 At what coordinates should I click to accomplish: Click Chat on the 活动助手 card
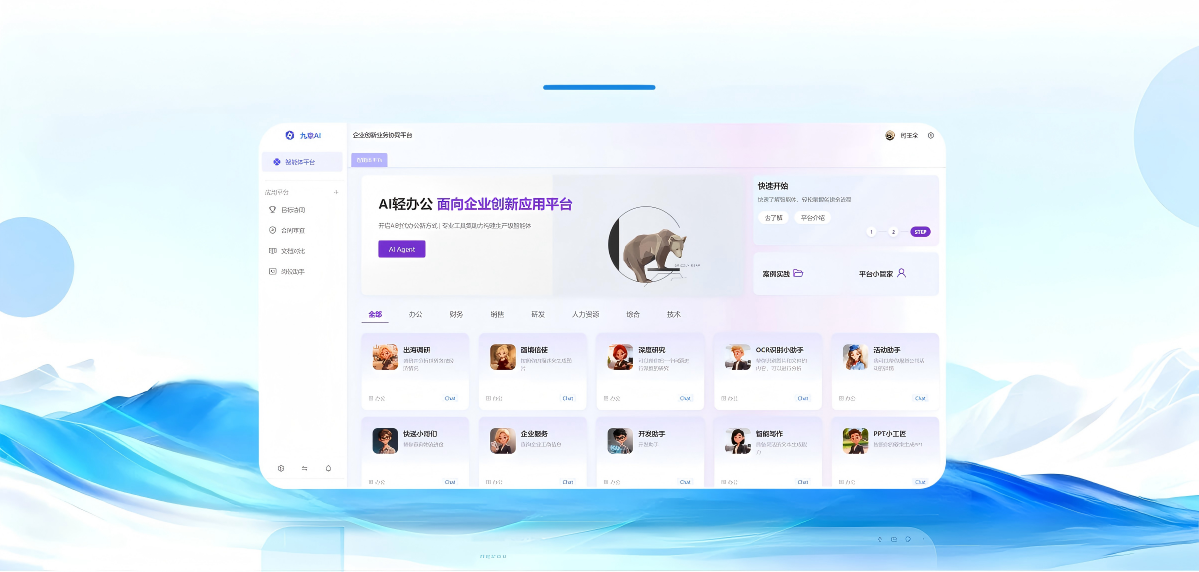[x=920, y=398]
